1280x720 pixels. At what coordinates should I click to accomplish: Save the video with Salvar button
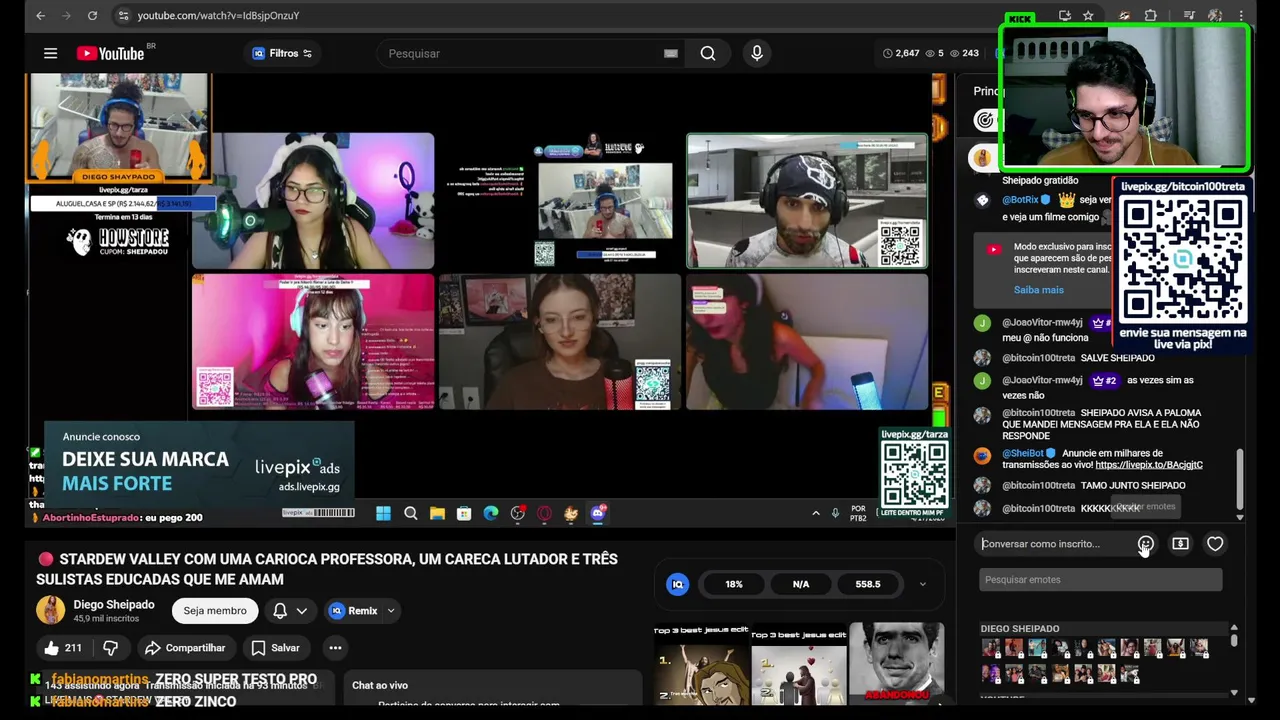(x=275, y=648)
